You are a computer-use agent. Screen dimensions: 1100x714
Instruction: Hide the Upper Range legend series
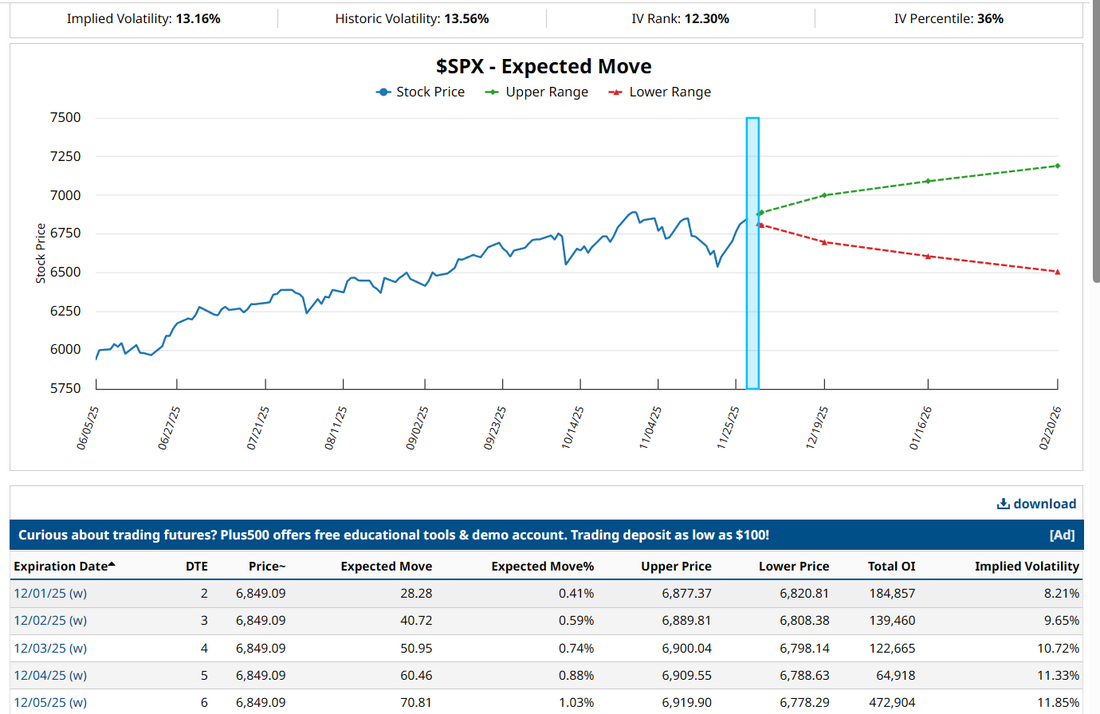[537, 92]
